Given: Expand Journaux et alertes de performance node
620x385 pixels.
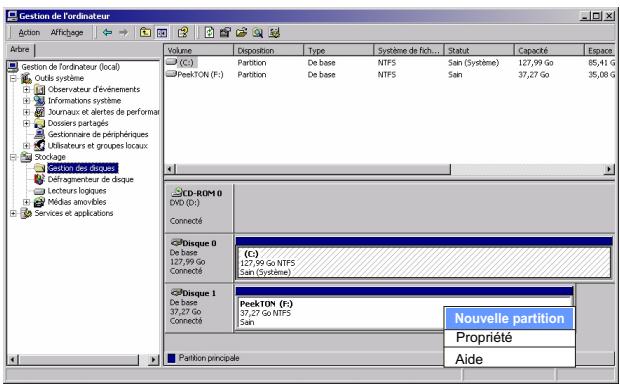Looking at the screenshot, I should coord(26,112).
